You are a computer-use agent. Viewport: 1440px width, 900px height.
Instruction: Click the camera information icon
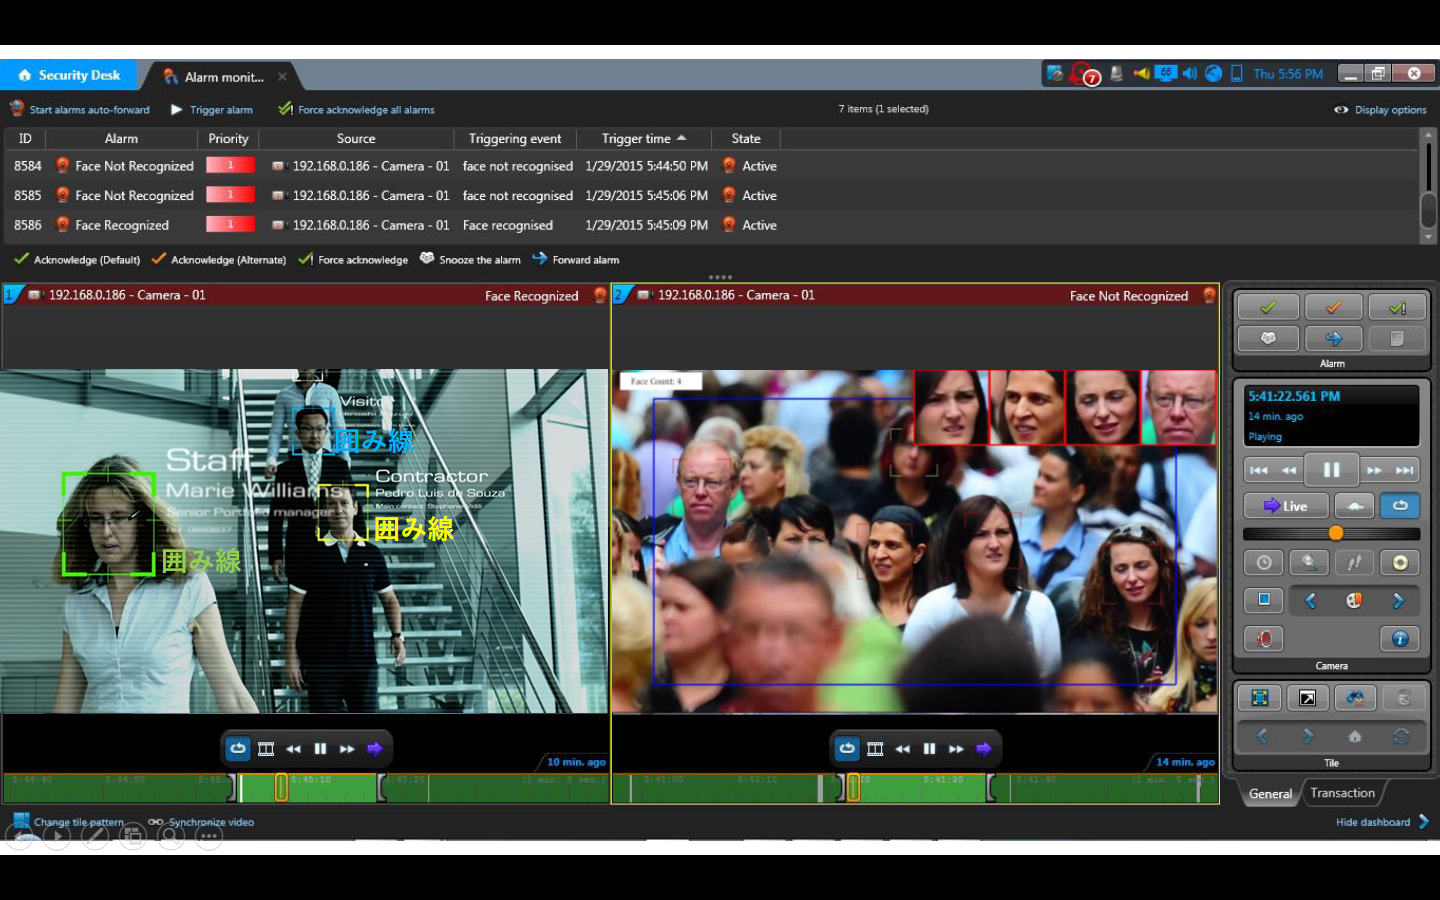pos(1399,638)
